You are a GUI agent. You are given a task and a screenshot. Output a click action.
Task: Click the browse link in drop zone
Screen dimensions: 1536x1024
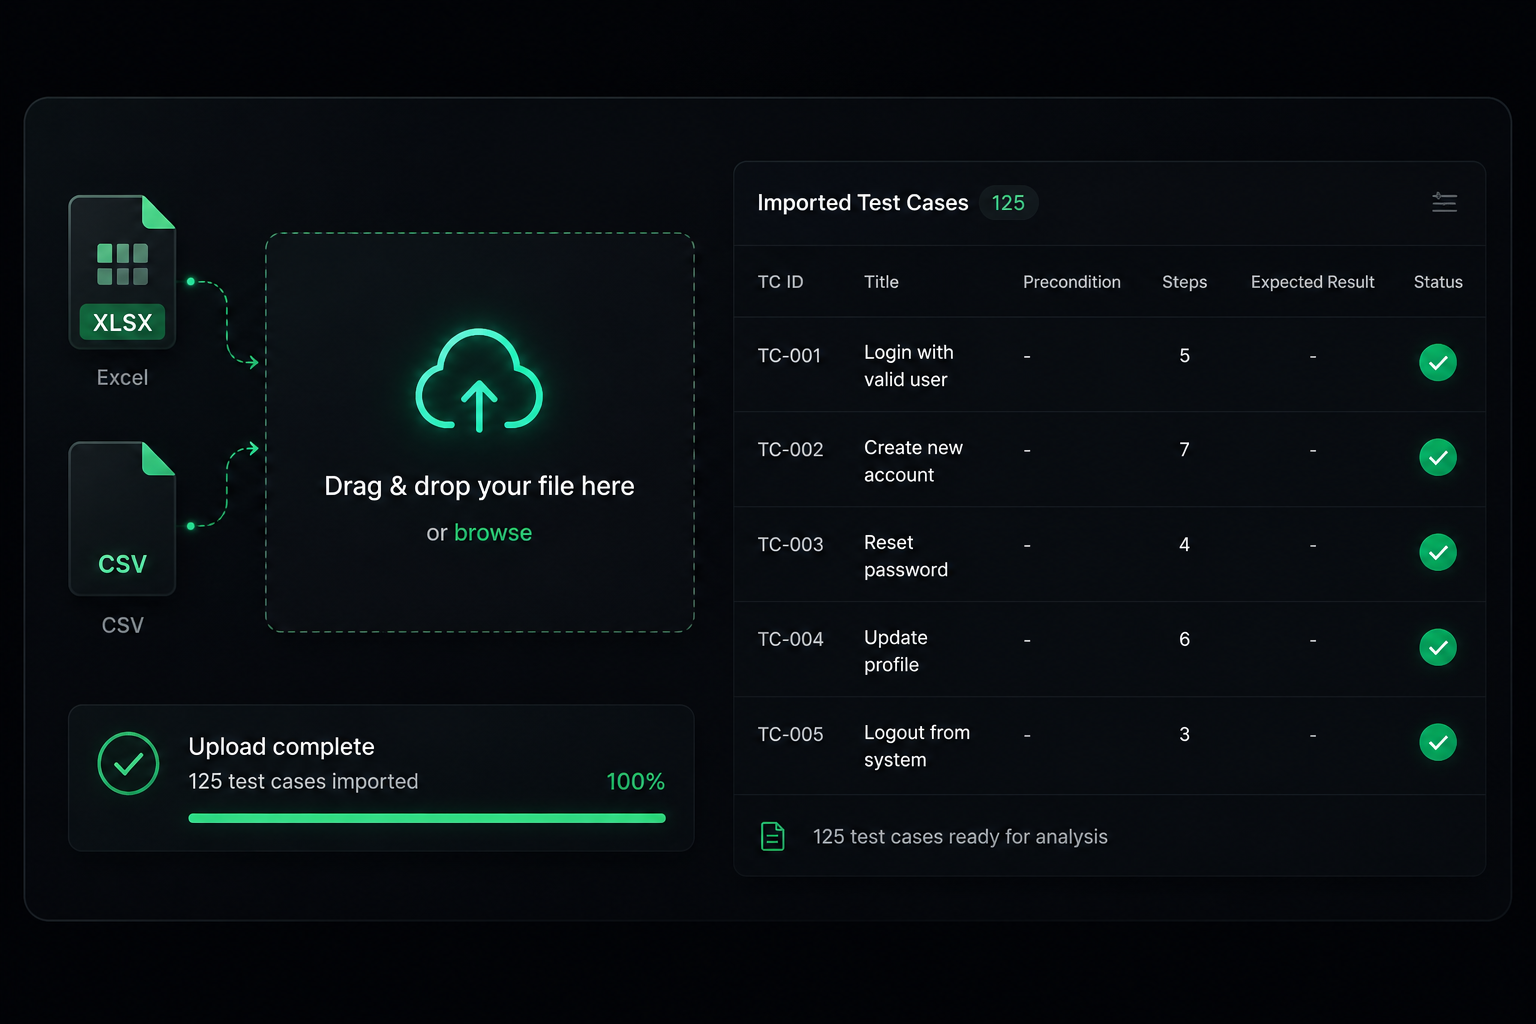(x=493, y=533)
